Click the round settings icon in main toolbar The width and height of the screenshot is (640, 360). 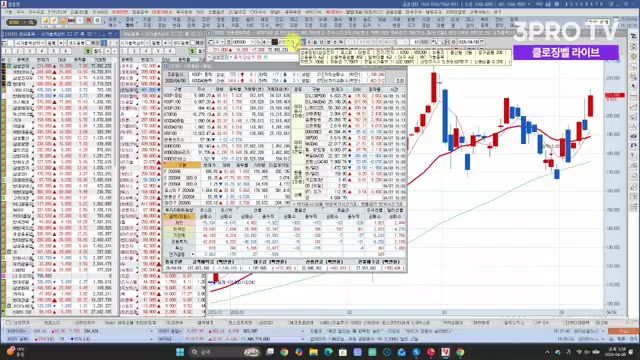point(97,20)
